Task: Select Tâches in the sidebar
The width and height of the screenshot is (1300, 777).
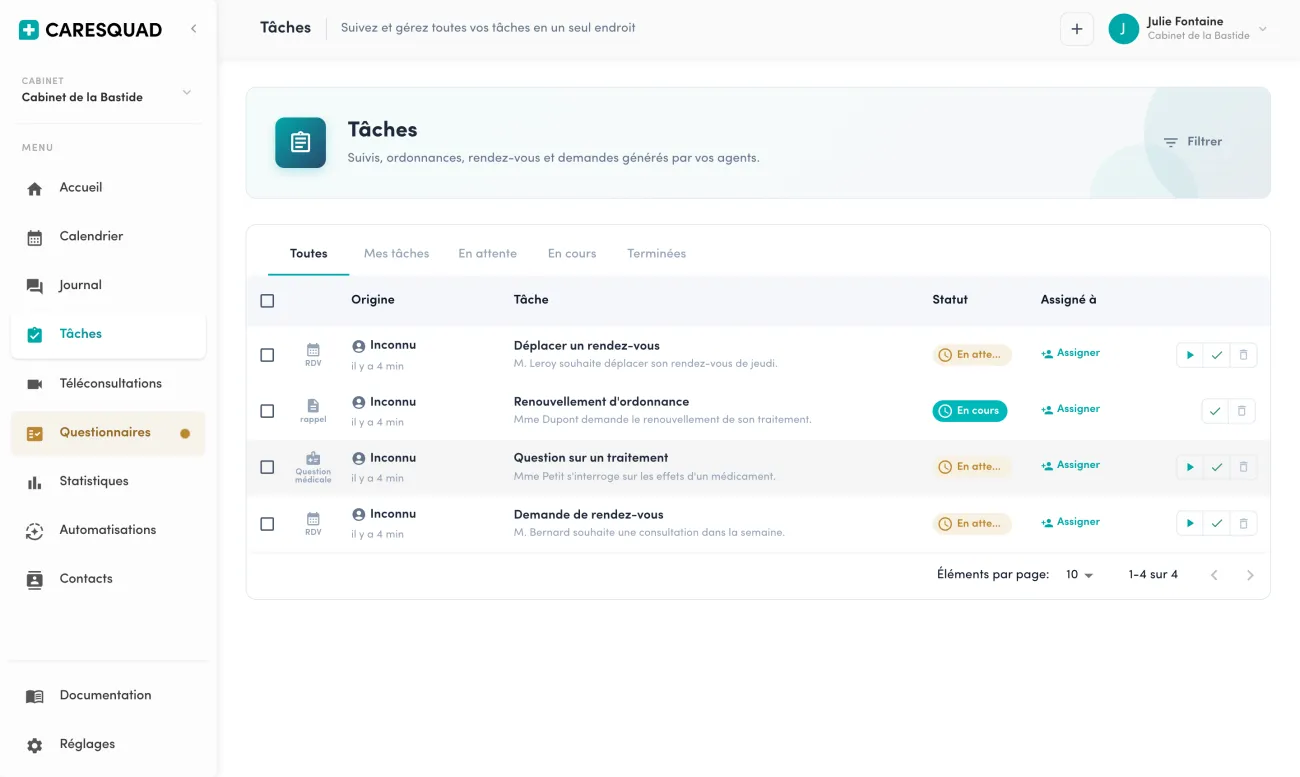Action: (108, 335)
